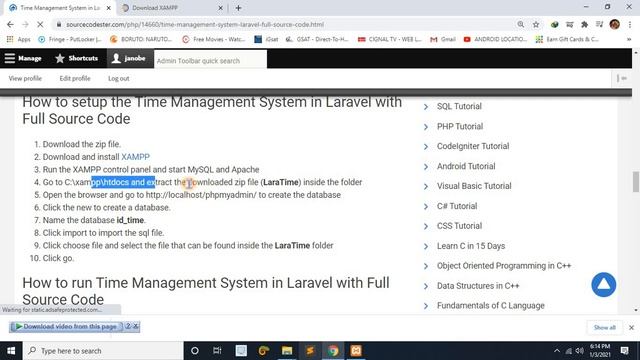Click the Type here to search box
Screen dimensions: 640x360
click(x=103, y=351)
